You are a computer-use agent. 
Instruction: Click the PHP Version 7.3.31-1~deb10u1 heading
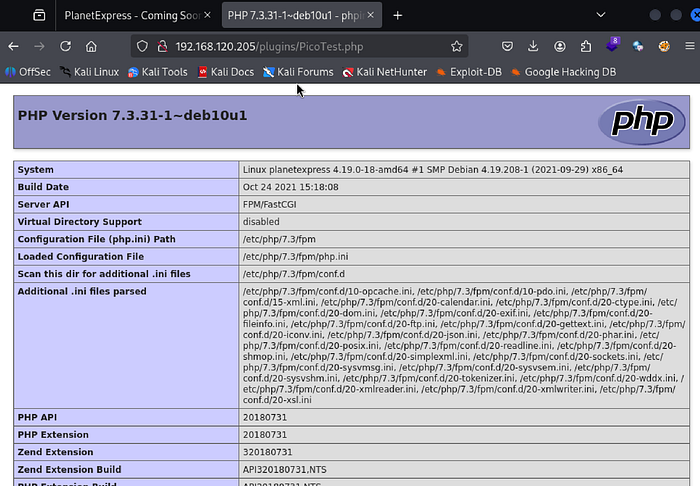[132, 116]
